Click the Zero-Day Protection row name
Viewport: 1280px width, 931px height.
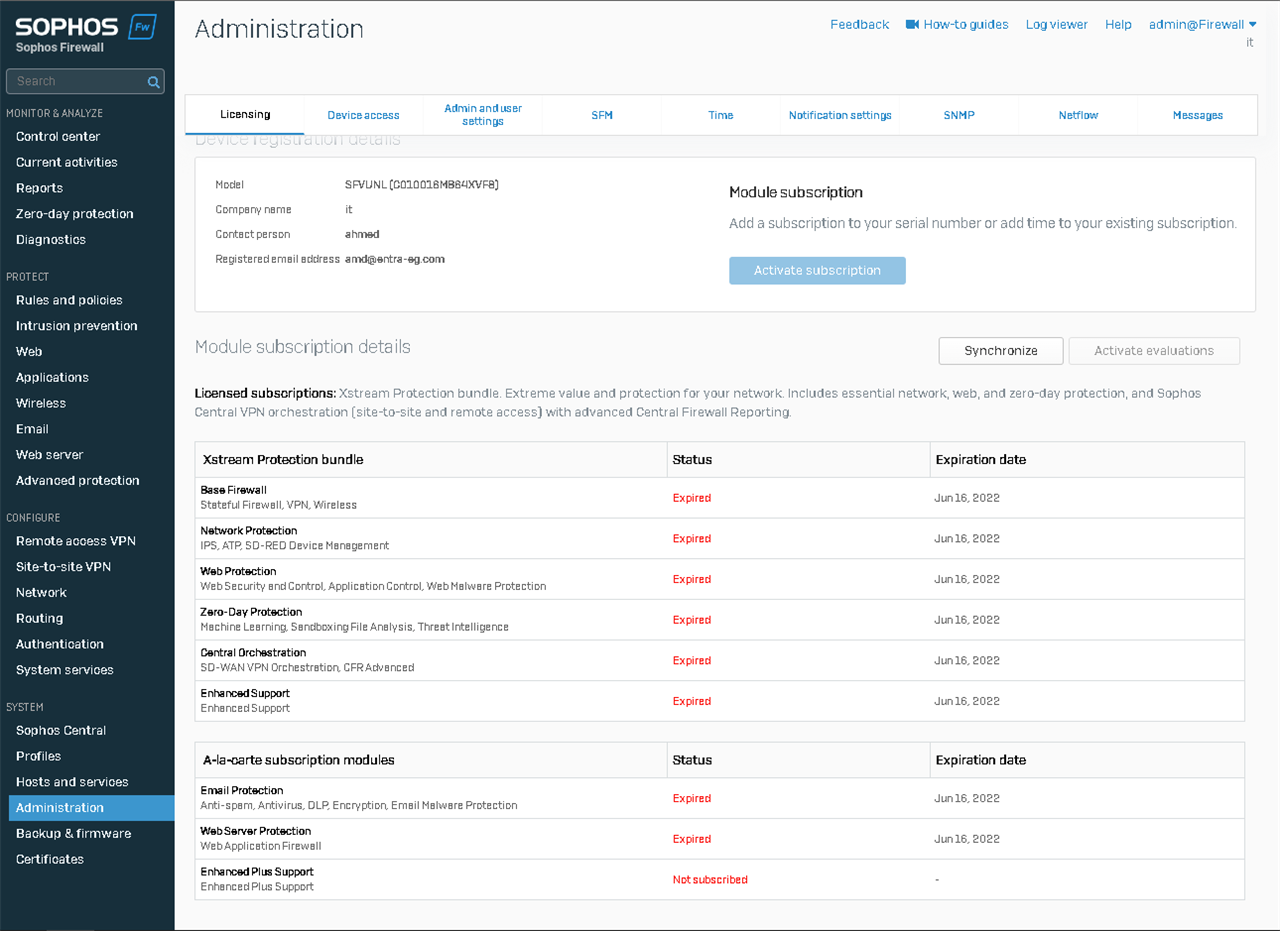click(x=251, y=612)
